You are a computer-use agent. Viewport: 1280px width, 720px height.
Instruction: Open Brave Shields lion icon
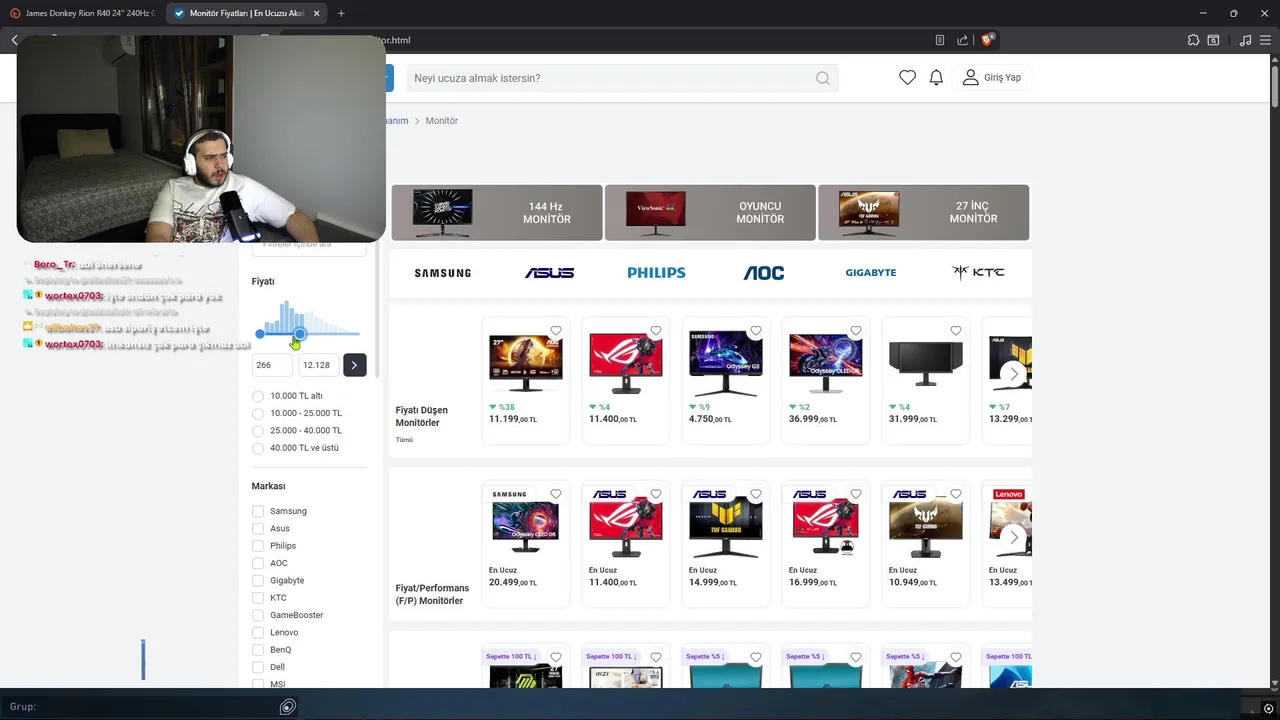click(987, 40)
